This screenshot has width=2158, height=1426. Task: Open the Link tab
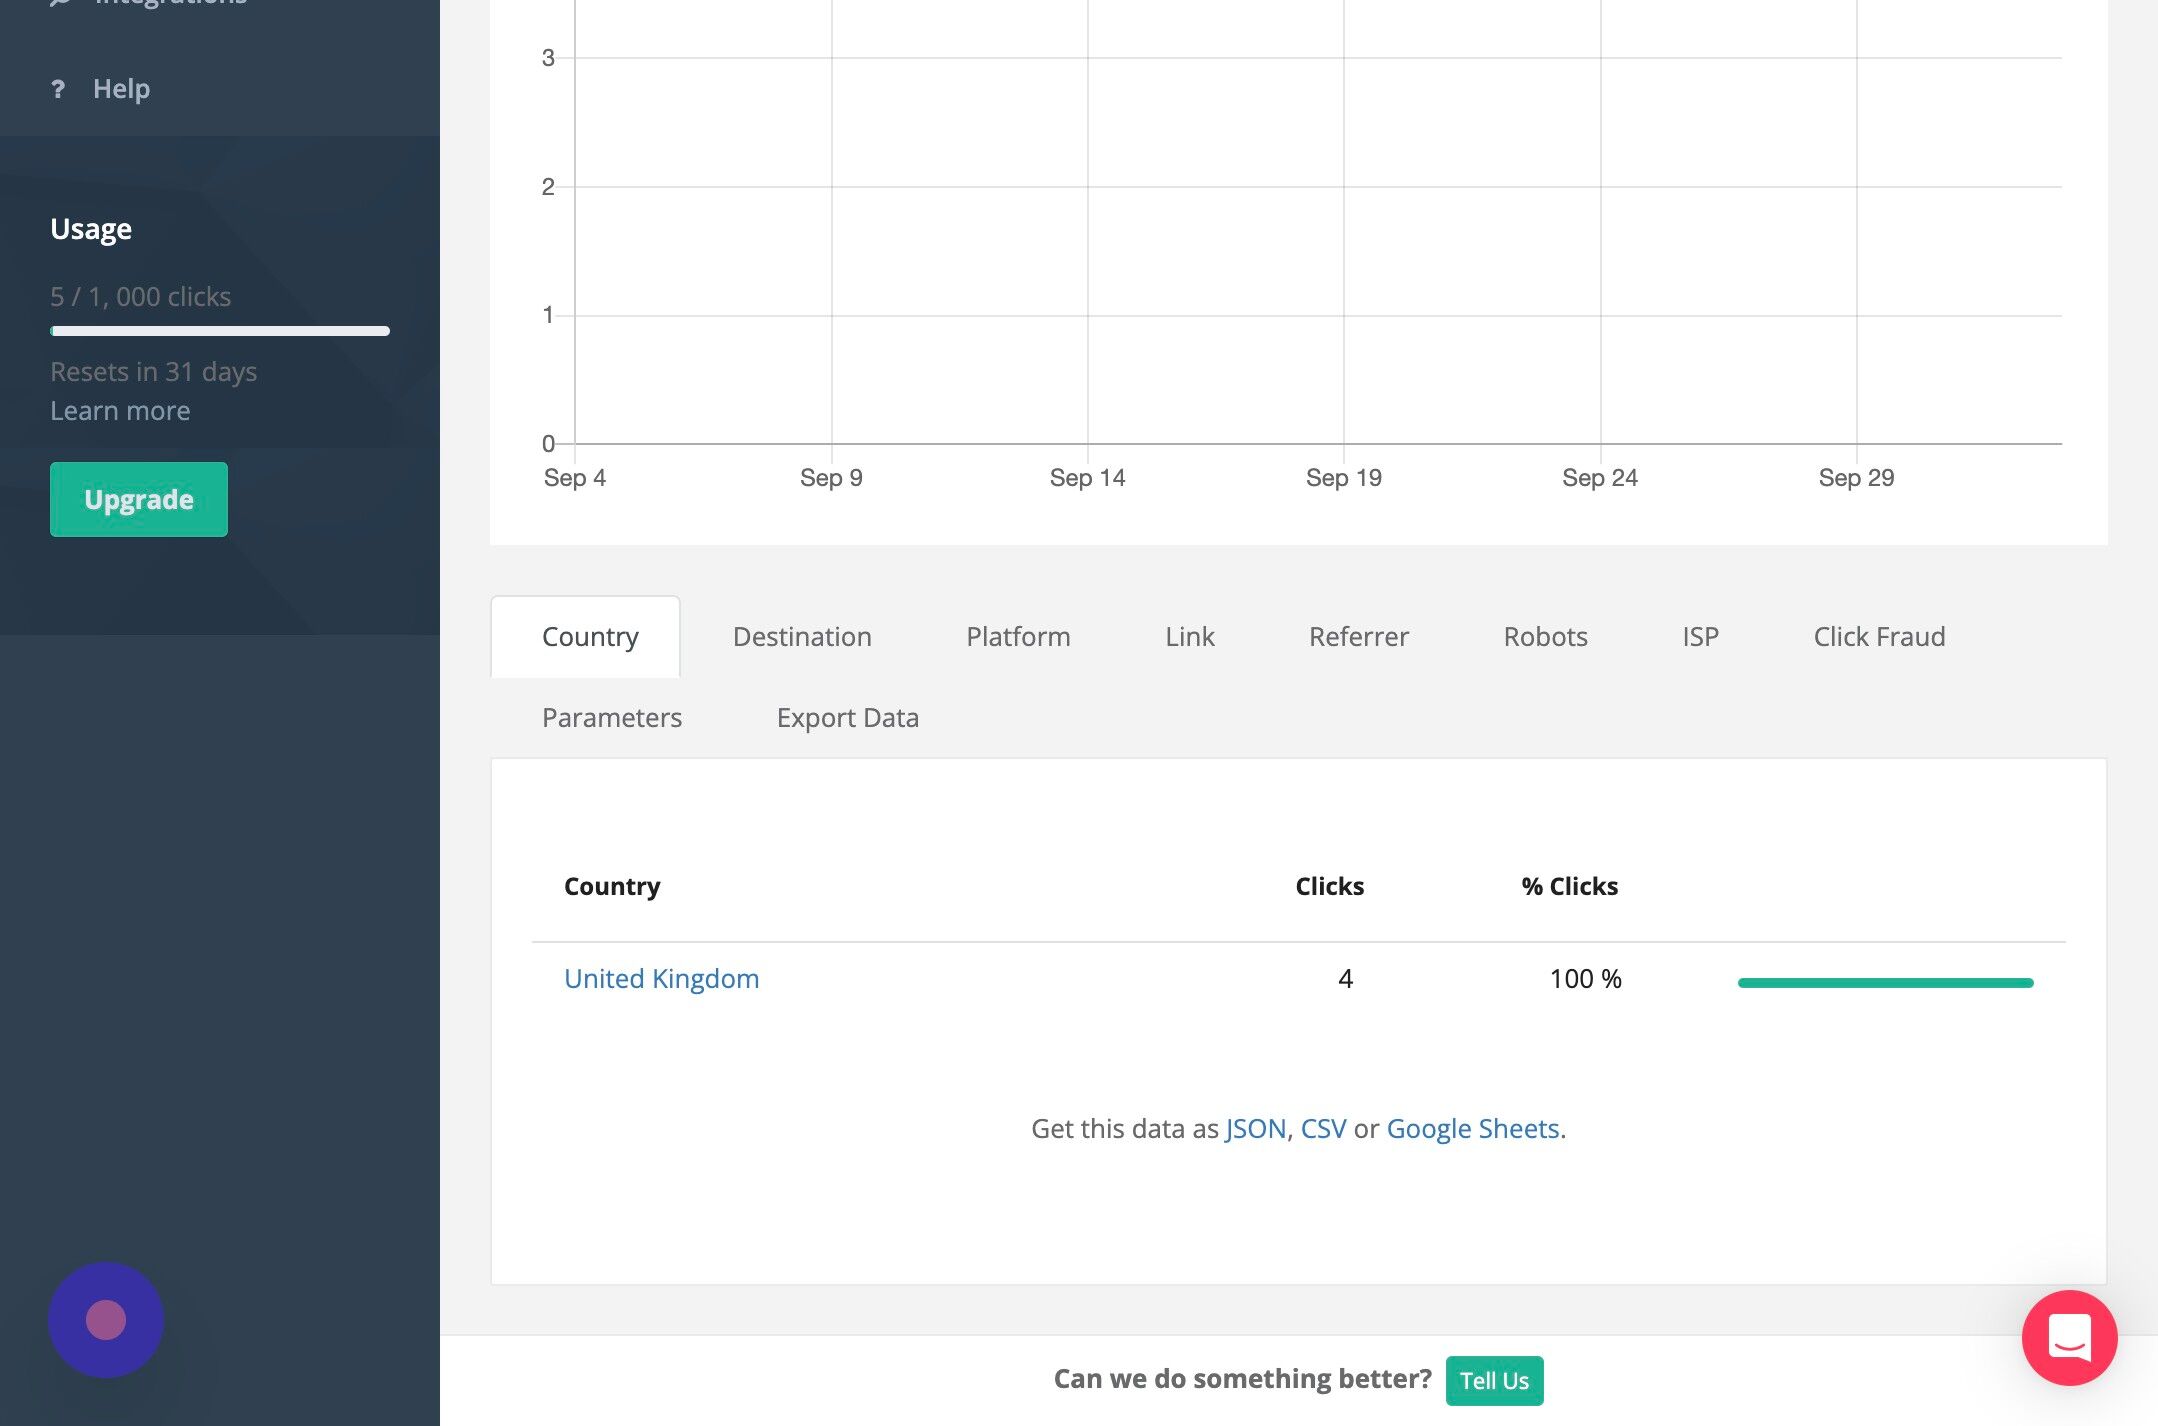pyautogui.click(x=1189, y=636)
